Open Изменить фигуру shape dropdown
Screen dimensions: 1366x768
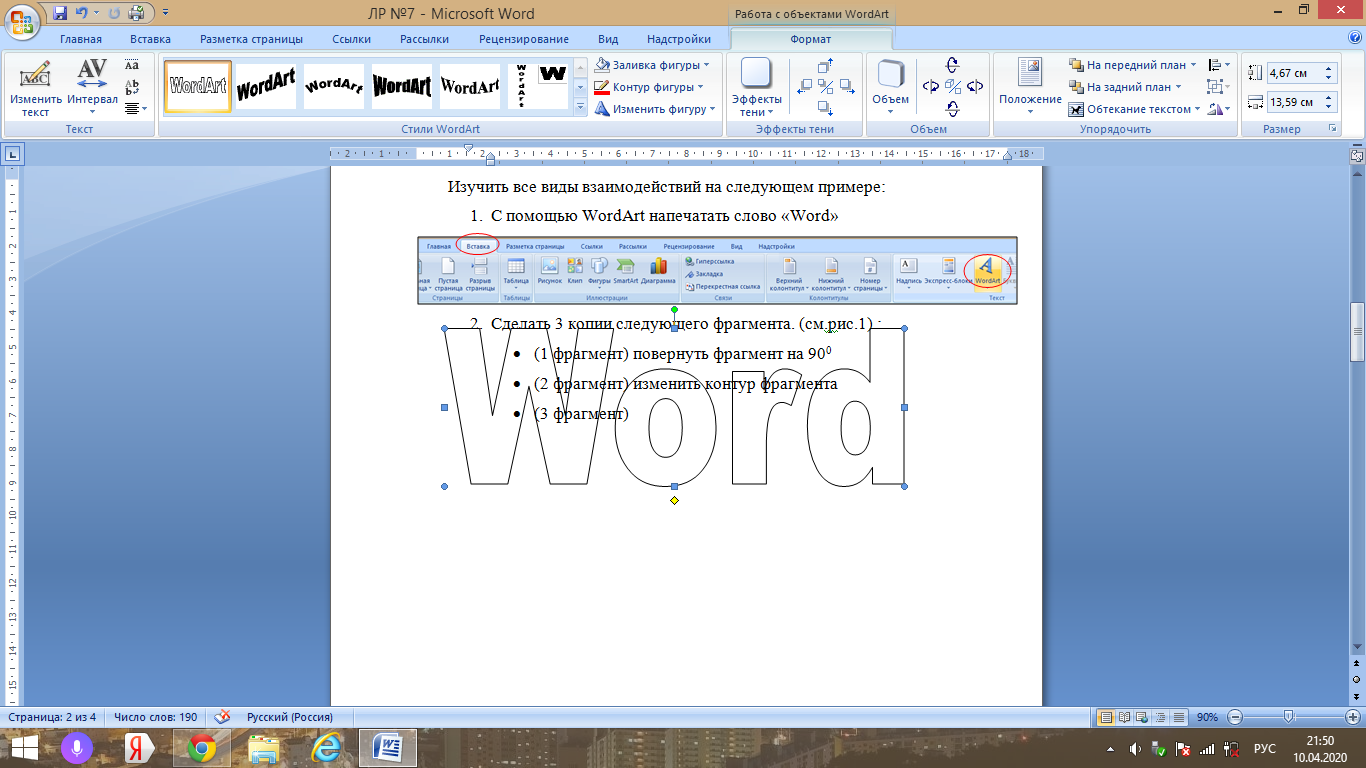[655, 109]
